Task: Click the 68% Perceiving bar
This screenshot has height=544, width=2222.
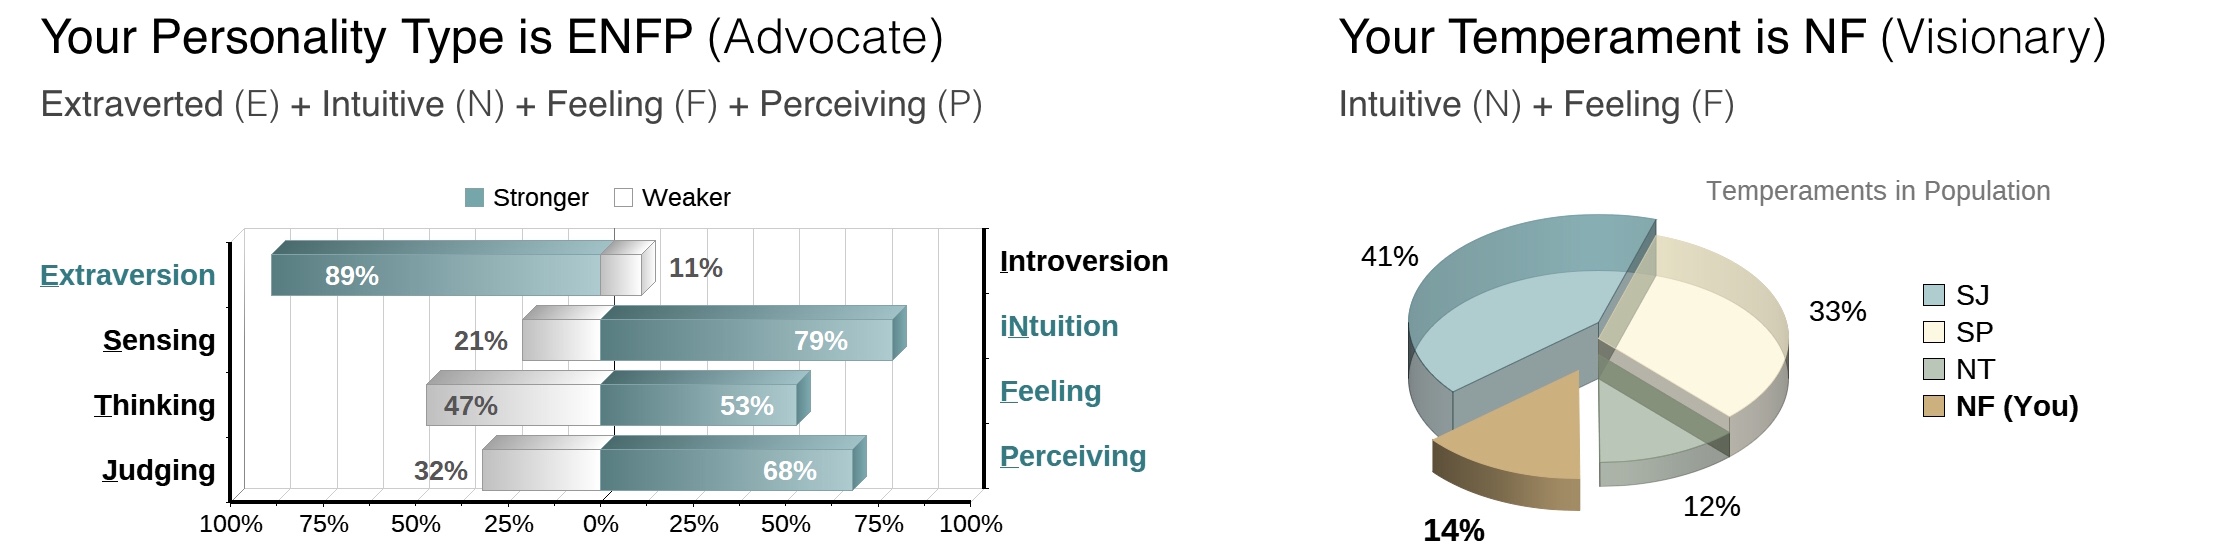Action: click(725, 470)
